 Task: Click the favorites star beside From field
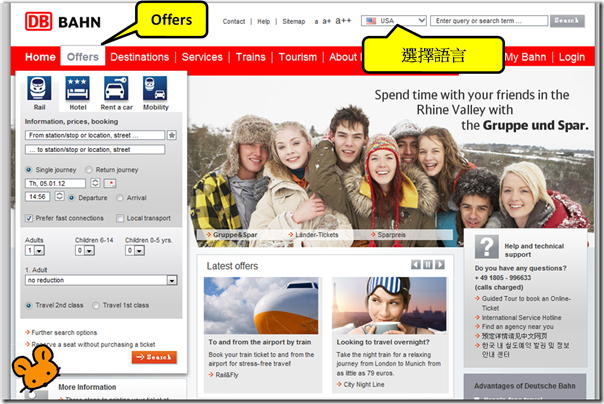tap(172, 135)
